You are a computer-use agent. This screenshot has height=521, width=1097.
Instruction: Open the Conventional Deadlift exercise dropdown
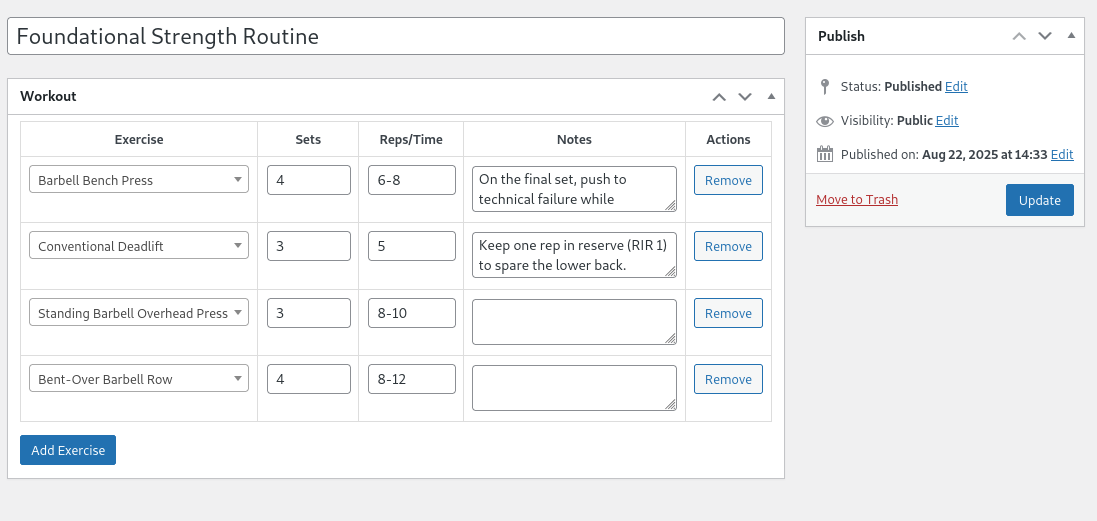139,246
